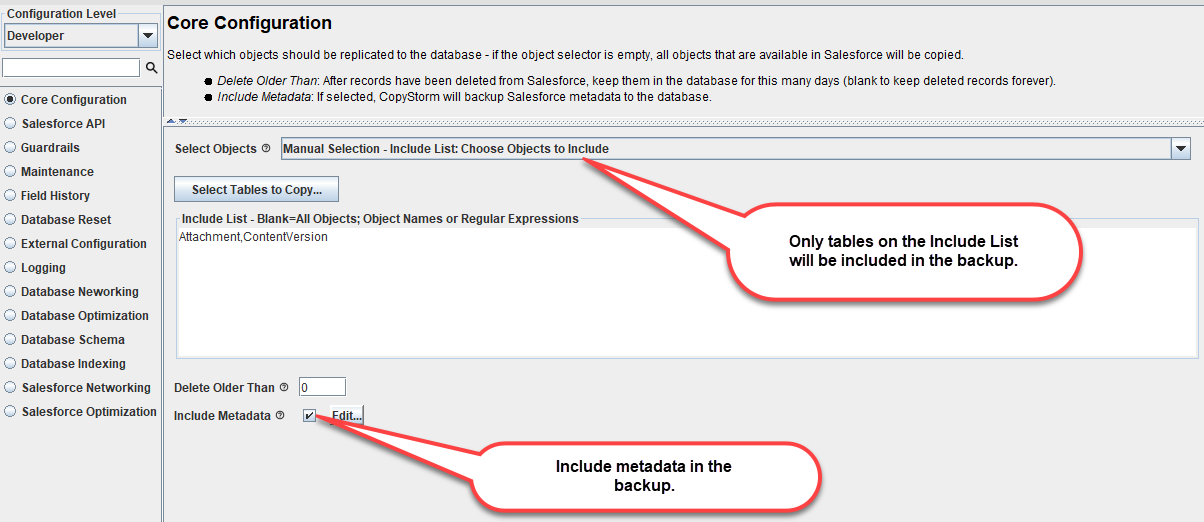Click help icon beside Delete Older Than
The image size is (1204, 522).
click(284, 387)
